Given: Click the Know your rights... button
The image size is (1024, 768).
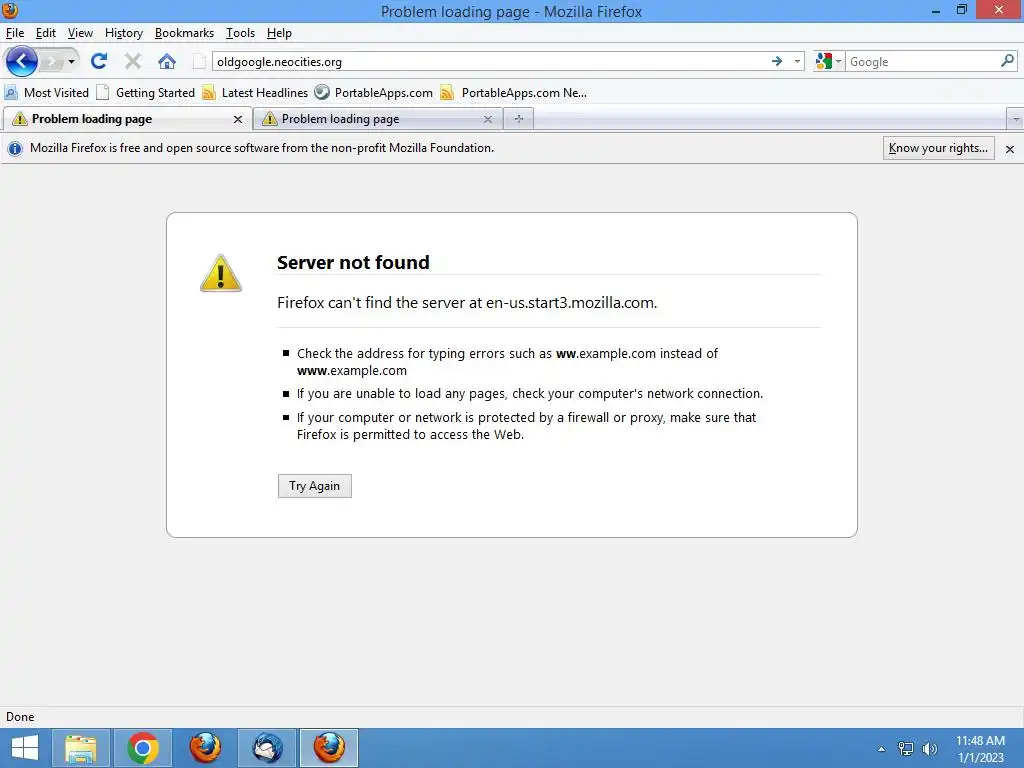Looking at the screenshot, I should (938, 148).
